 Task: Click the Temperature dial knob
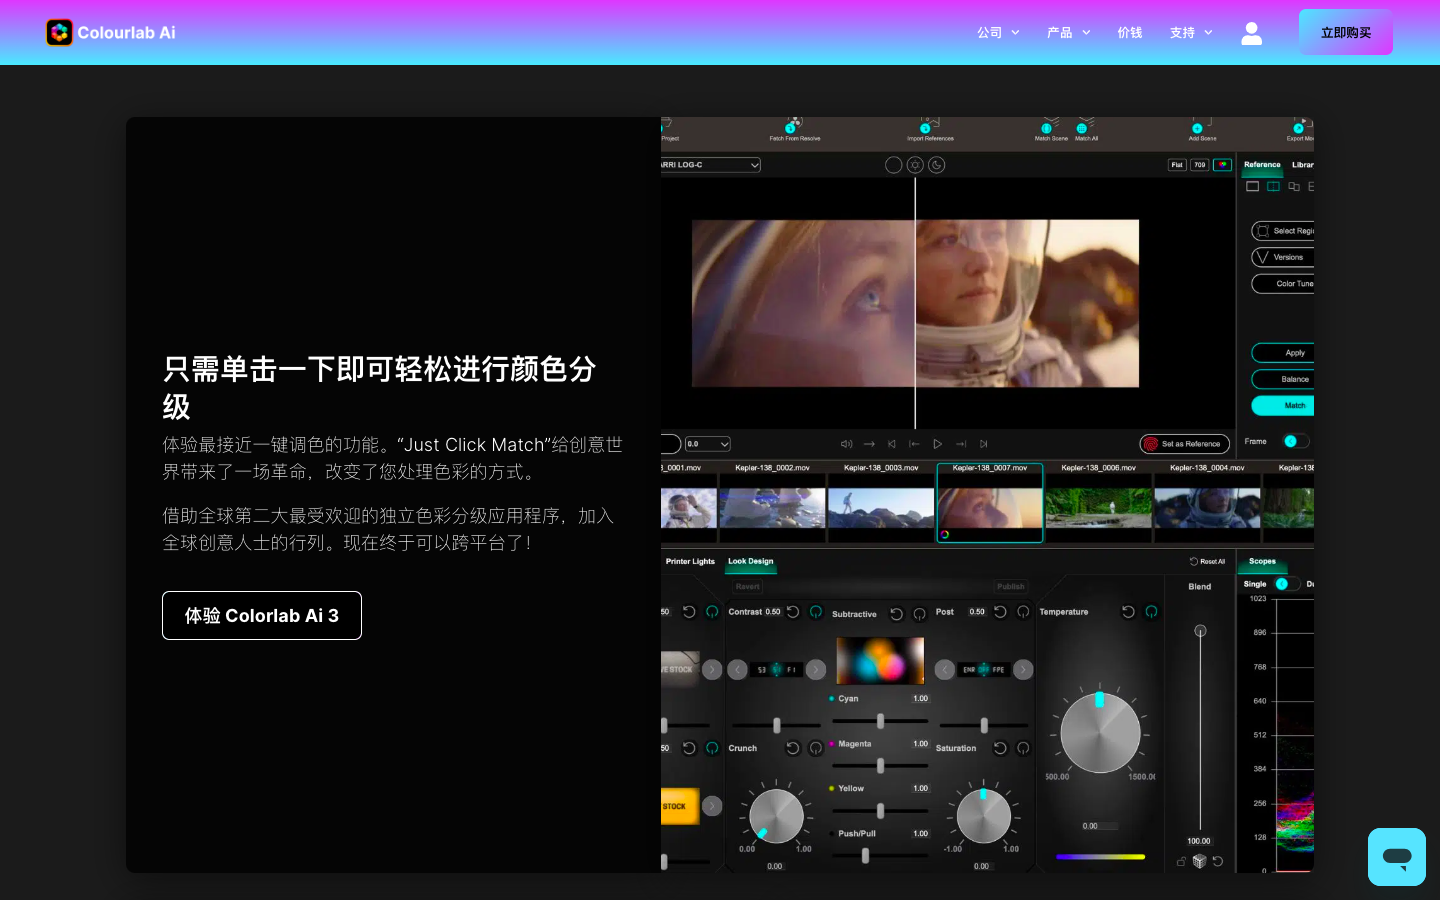click(x=1100, y=733)
